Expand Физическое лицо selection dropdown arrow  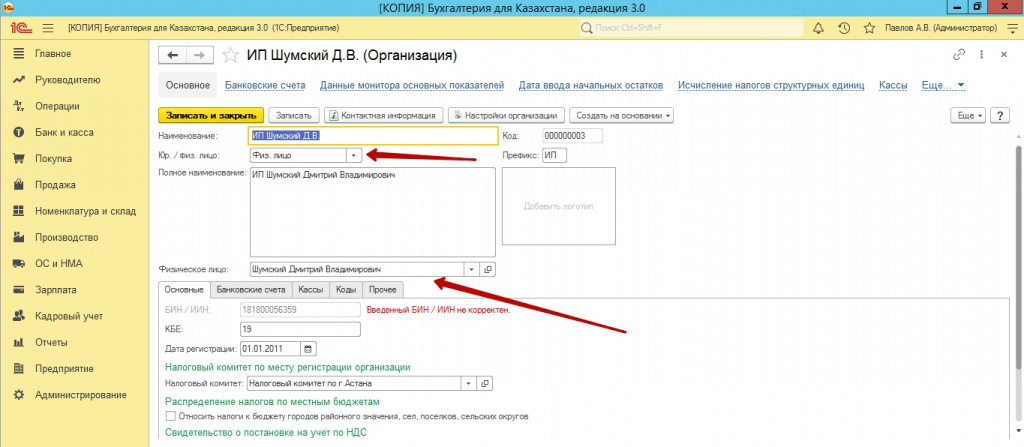tap(472, 269)
